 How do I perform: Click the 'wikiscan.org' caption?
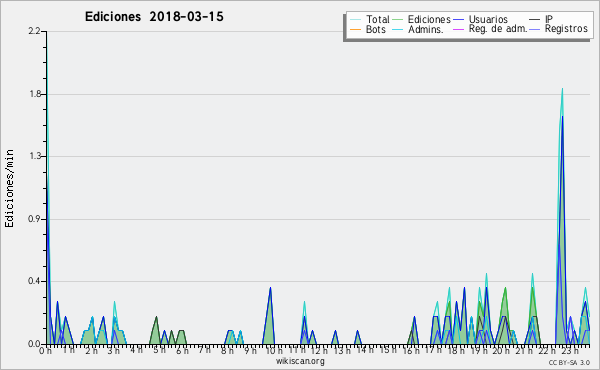pos(300,361)
